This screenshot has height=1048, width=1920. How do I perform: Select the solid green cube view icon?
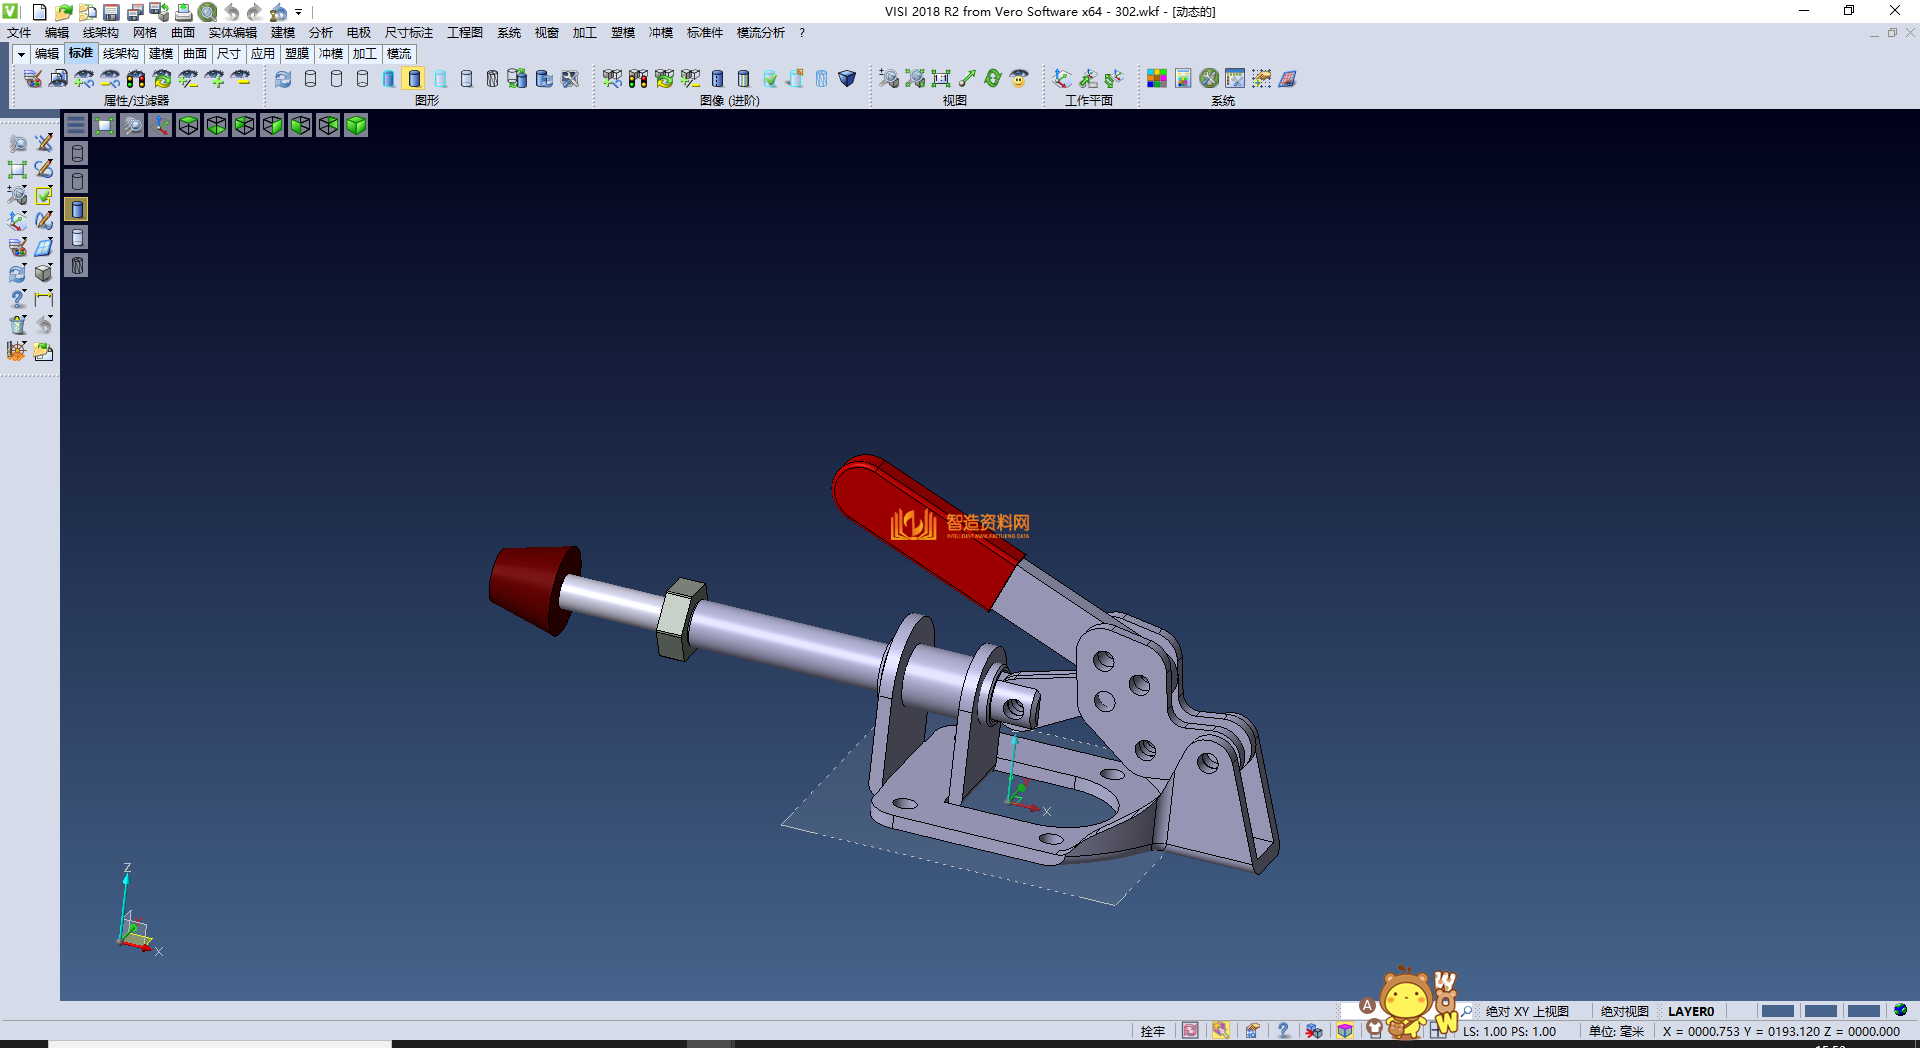356,125
